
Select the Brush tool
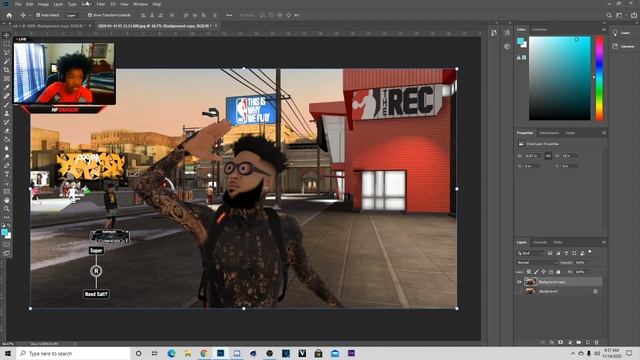pos(7,105)
